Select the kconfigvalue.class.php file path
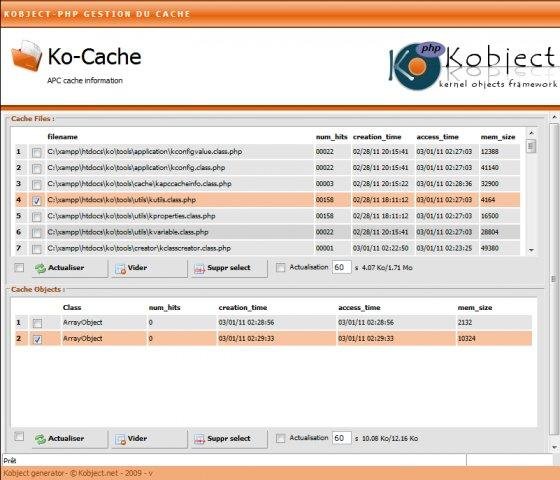 tap(145, 151)
